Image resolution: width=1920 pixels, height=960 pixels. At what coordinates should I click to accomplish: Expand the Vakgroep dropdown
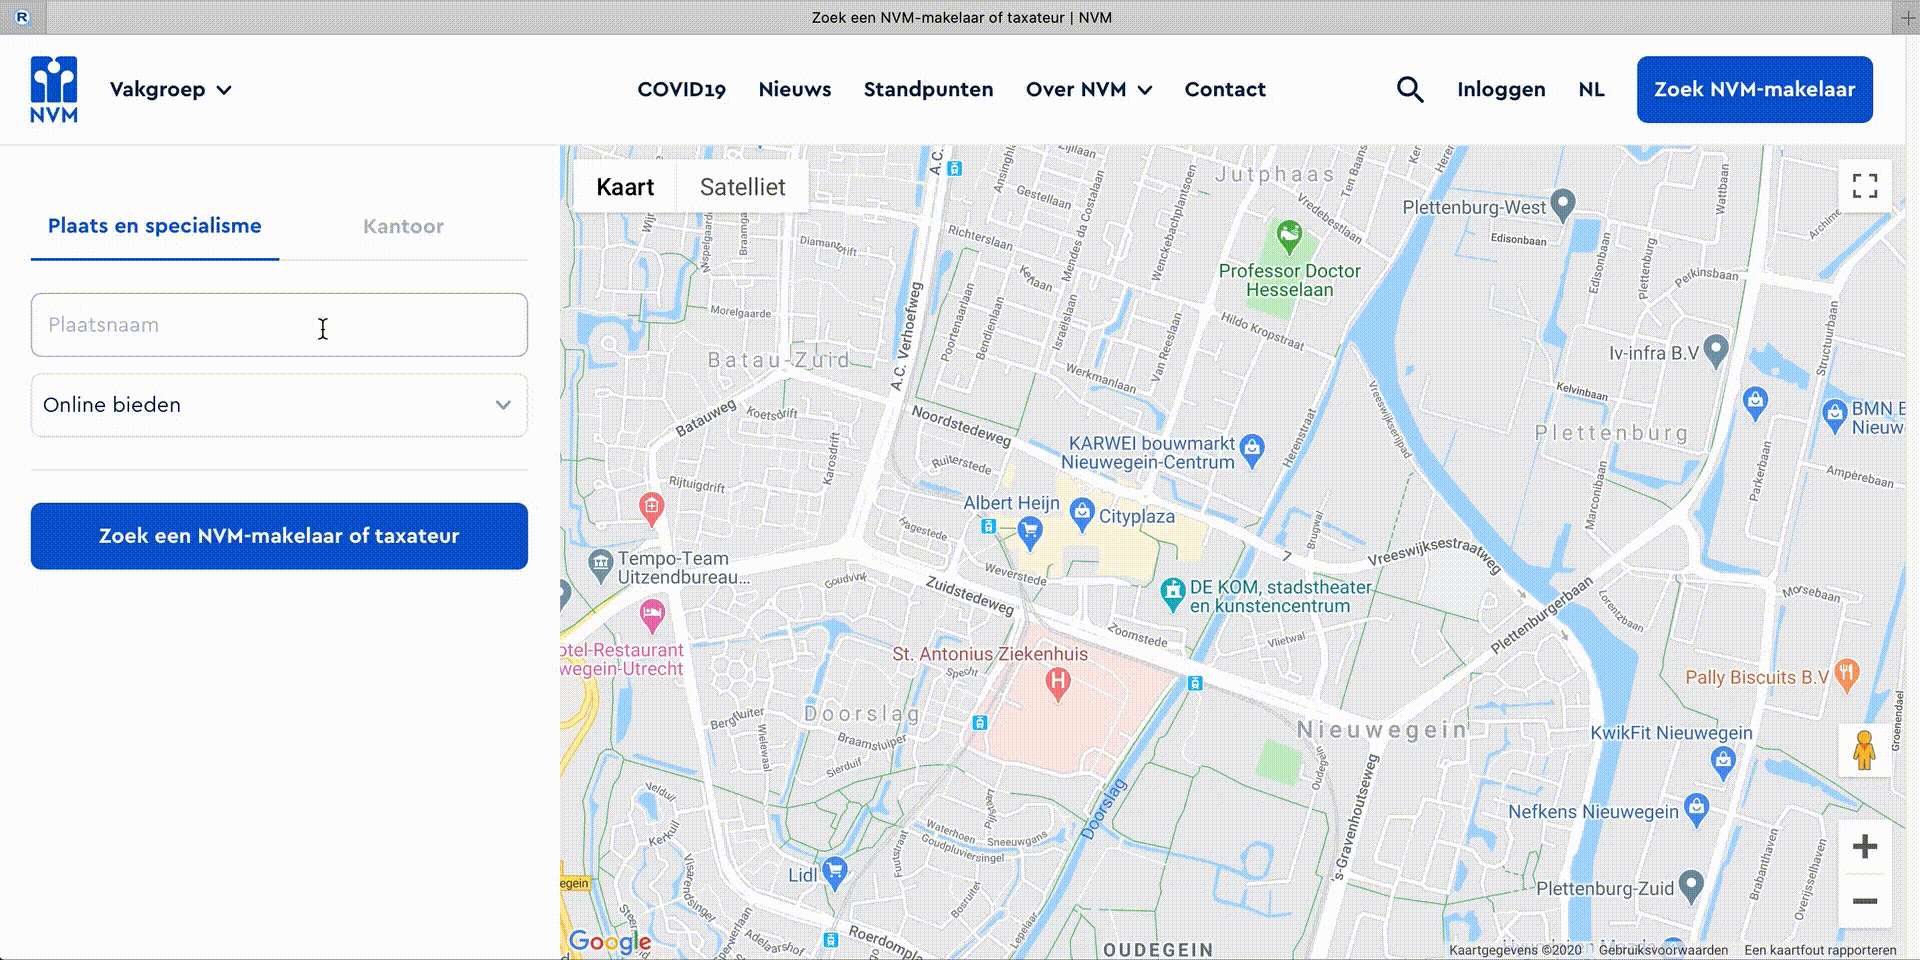coord(171,89)
